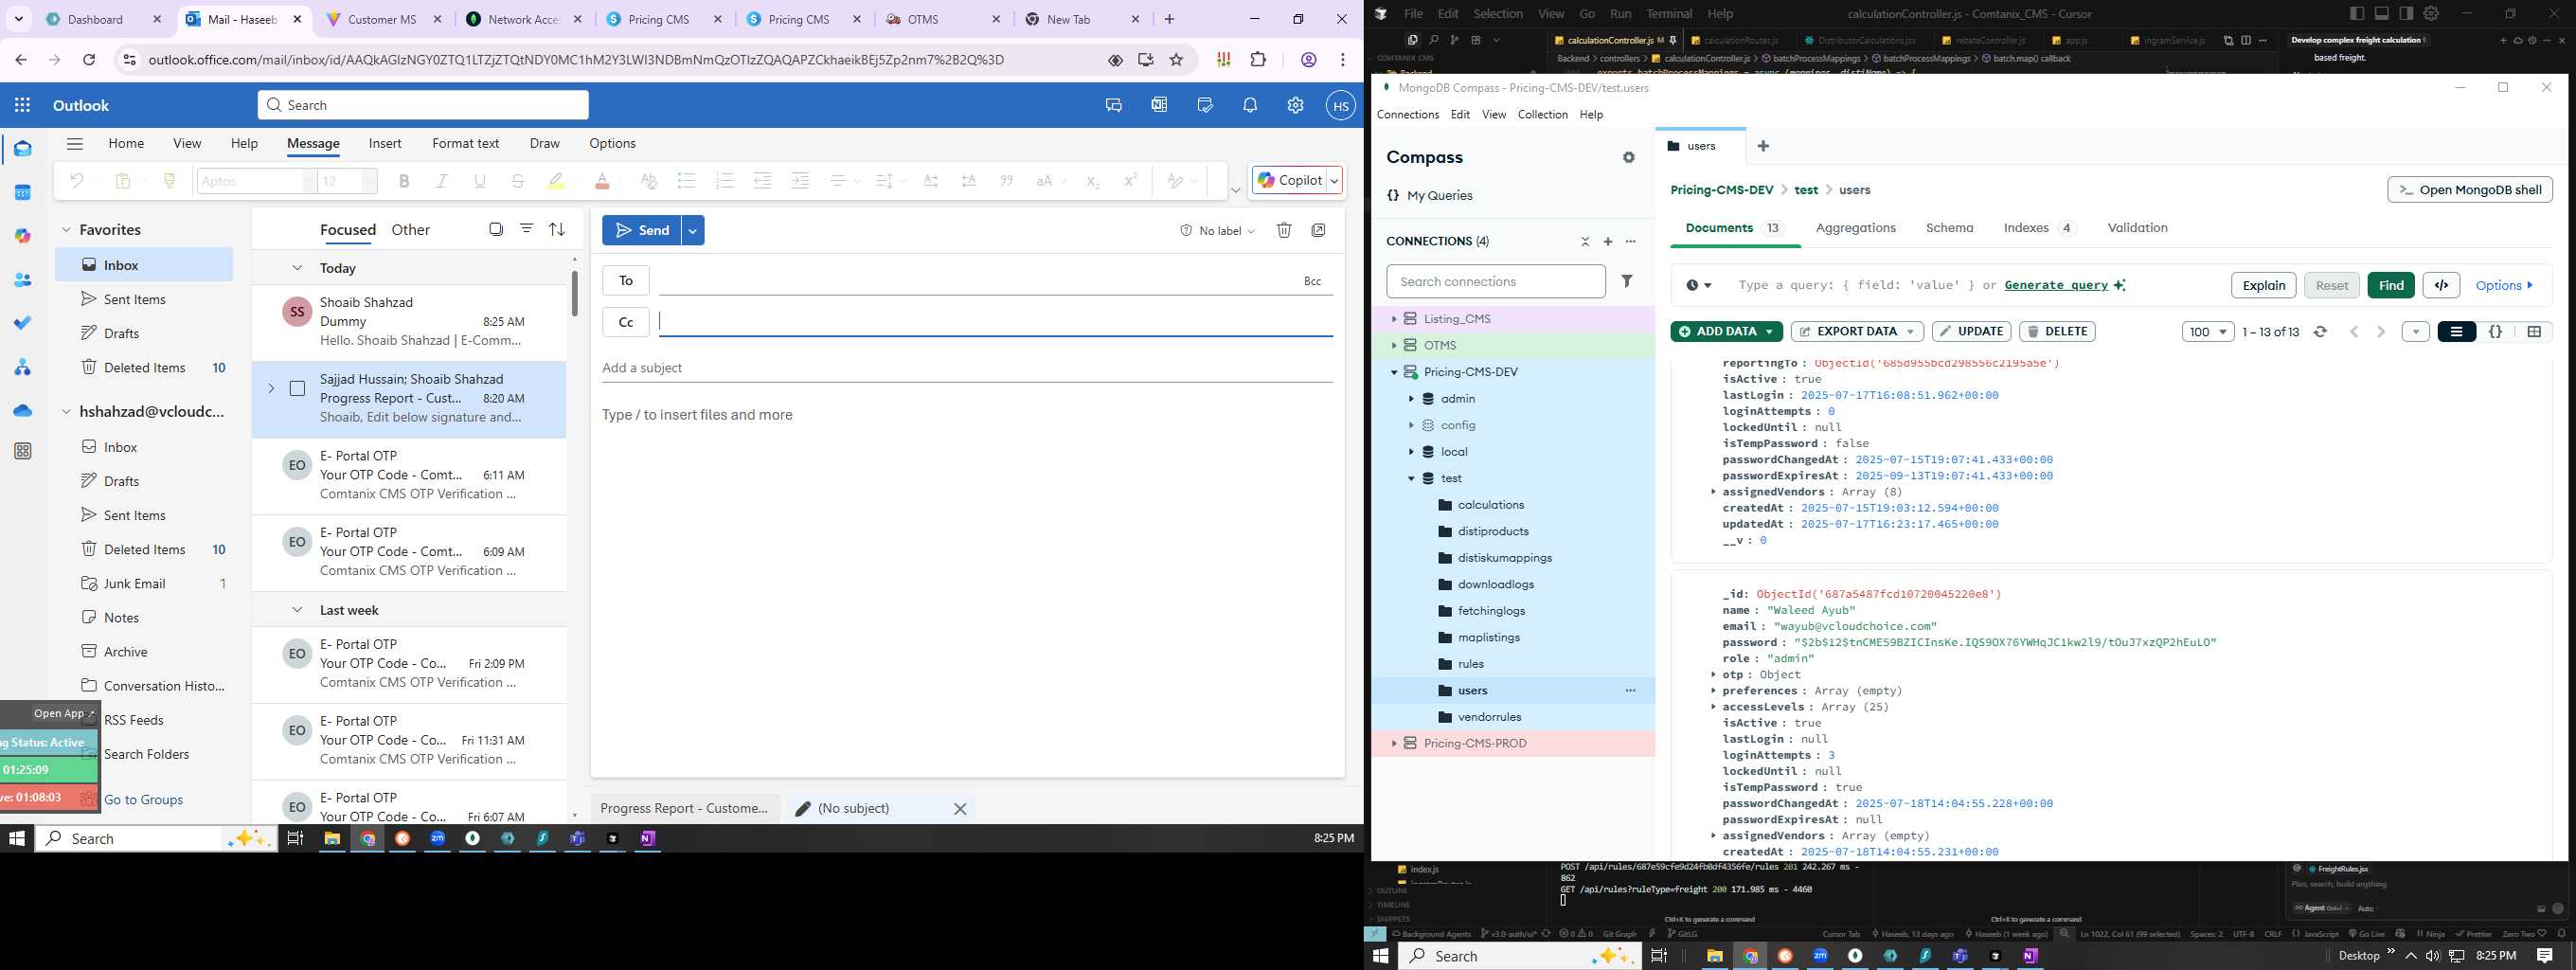
Task: Open the Schema tab in Compass
Action: pos(1949,228)
